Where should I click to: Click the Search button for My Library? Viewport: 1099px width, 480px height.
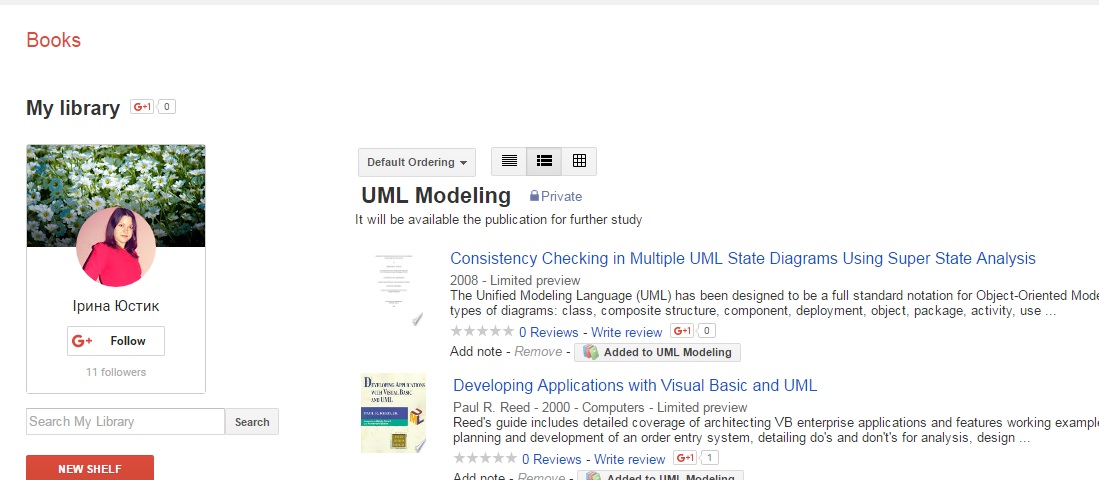(x=252, y=422)
